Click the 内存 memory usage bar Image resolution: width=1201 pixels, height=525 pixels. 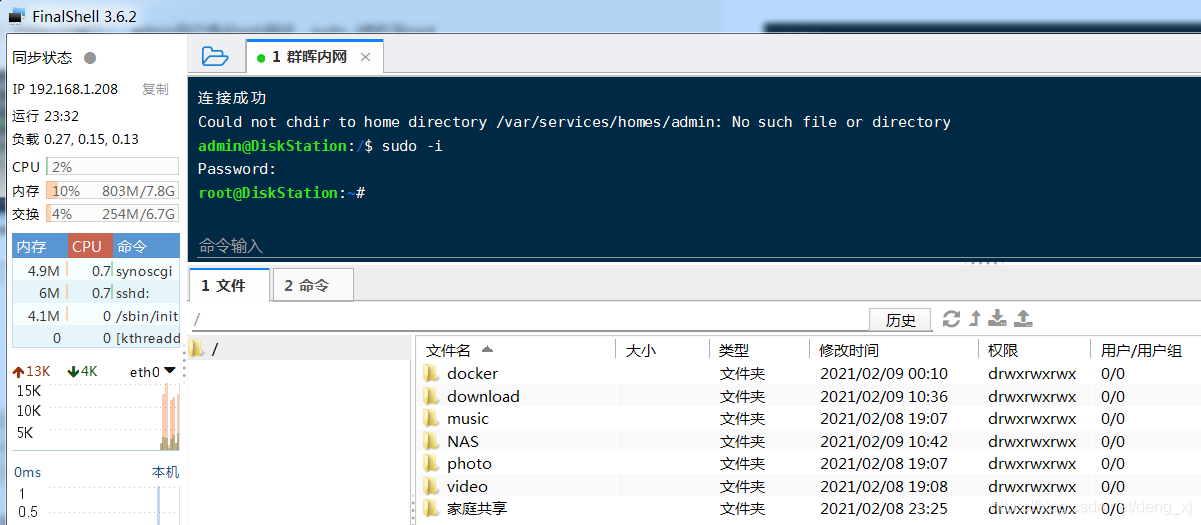[x=112, y=190]
